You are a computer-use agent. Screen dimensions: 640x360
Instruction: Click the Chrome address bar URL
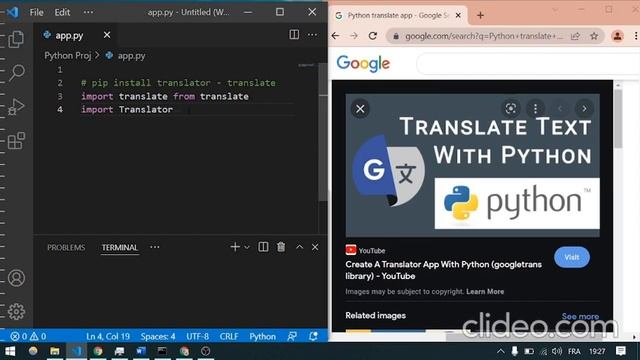[x=484, y=36]
